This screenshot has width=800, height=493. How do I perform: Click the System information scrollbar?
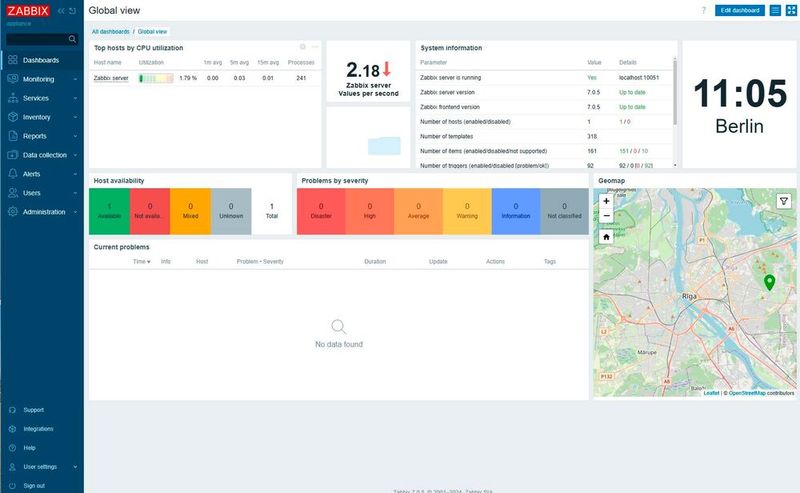click(x=674, y=92)
